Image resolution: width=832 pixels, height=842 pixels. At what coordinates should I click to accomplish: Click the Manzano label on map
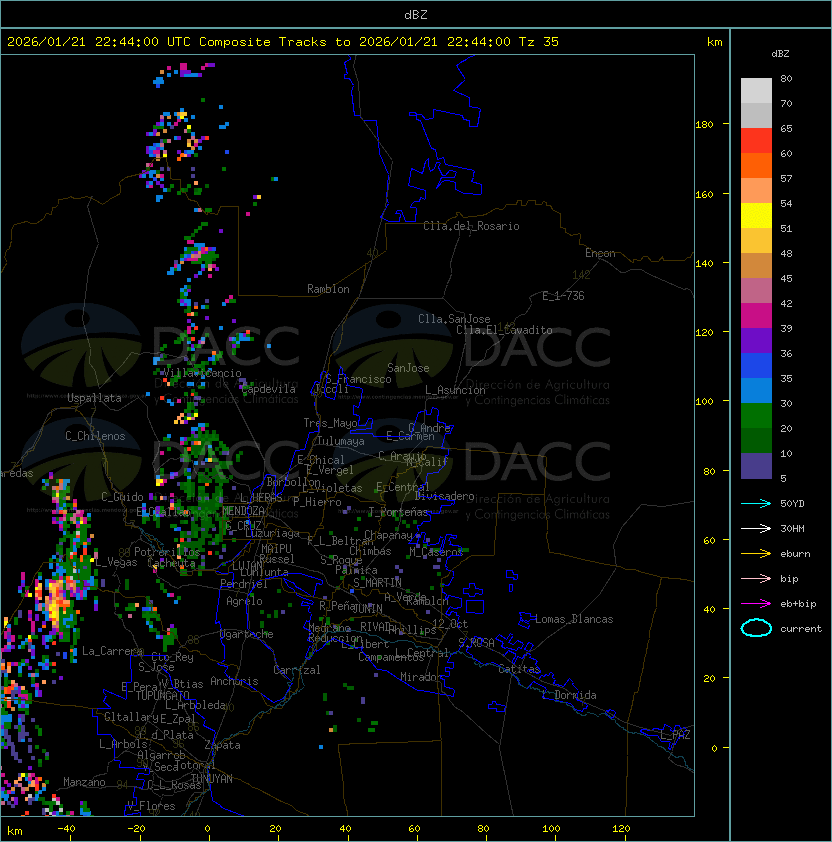(84, 782)
